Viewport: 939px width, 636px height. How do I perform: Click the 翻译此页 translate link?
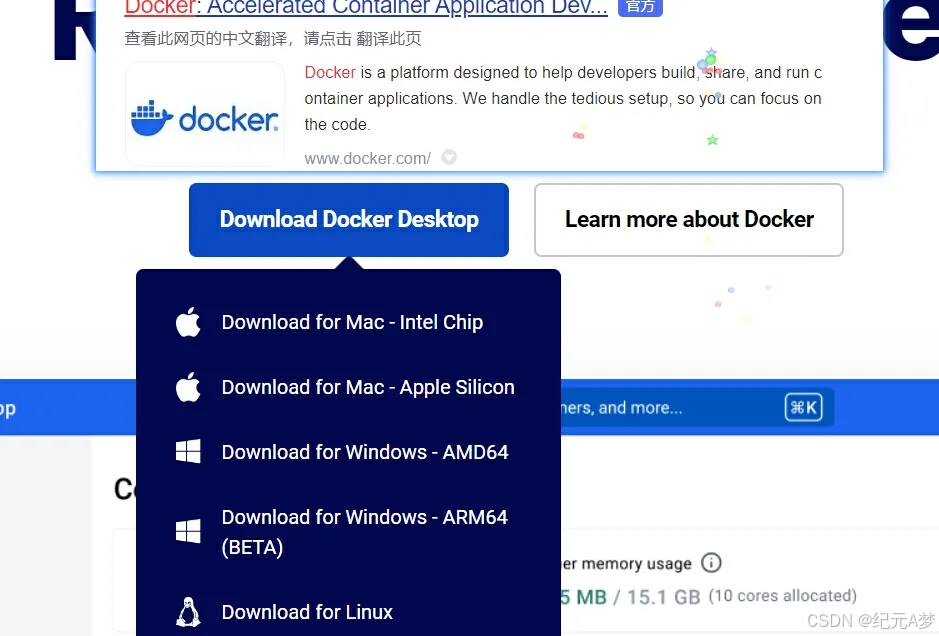click(x=388, y=39)
